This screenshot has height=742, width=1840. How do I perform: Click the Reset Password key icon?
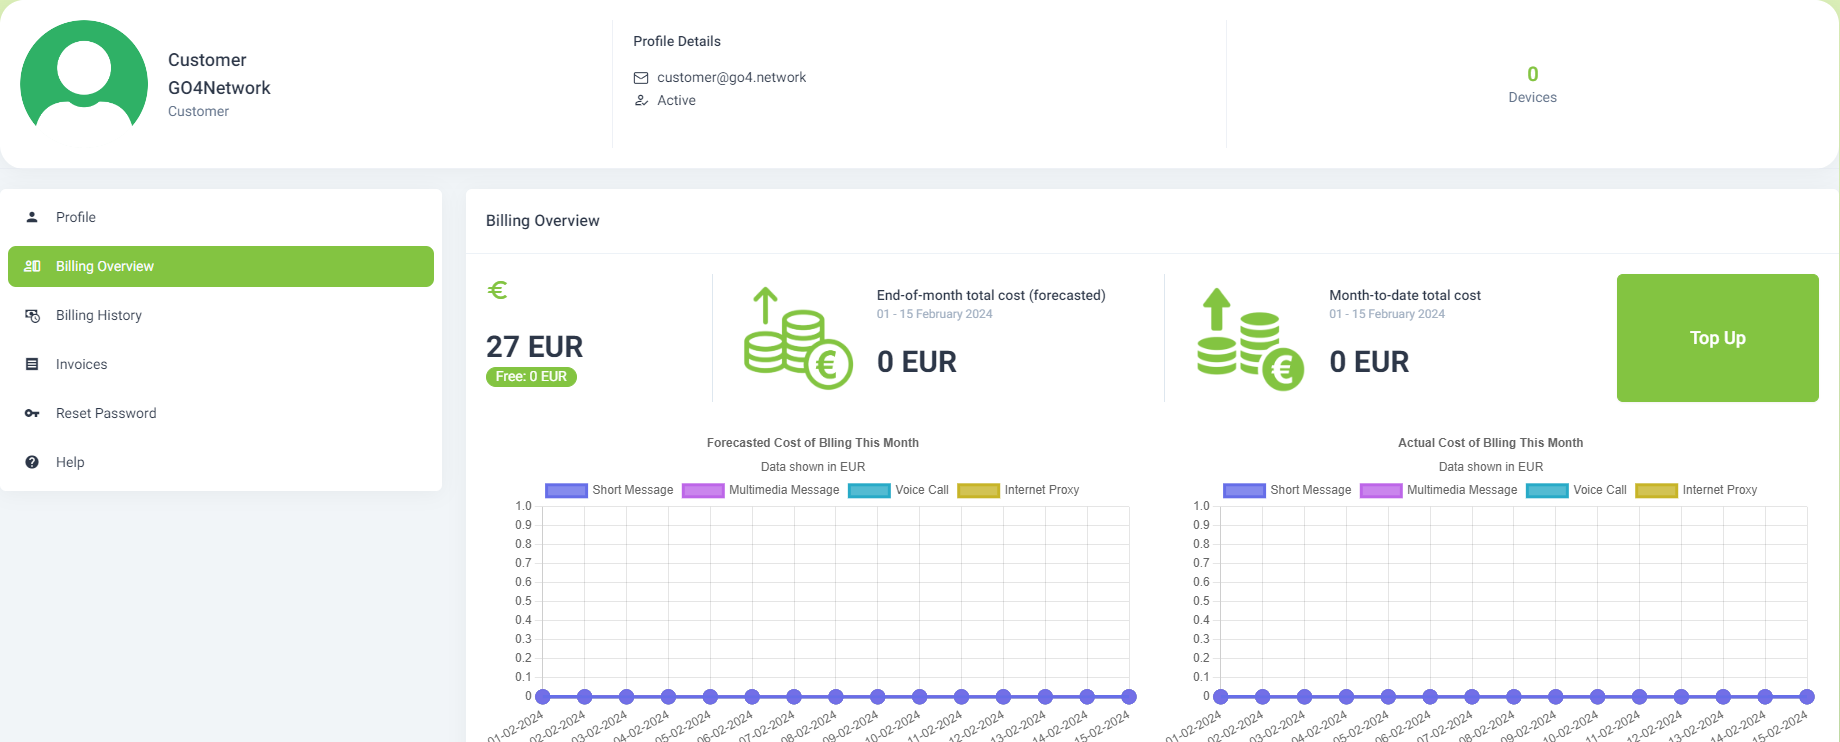32,413
